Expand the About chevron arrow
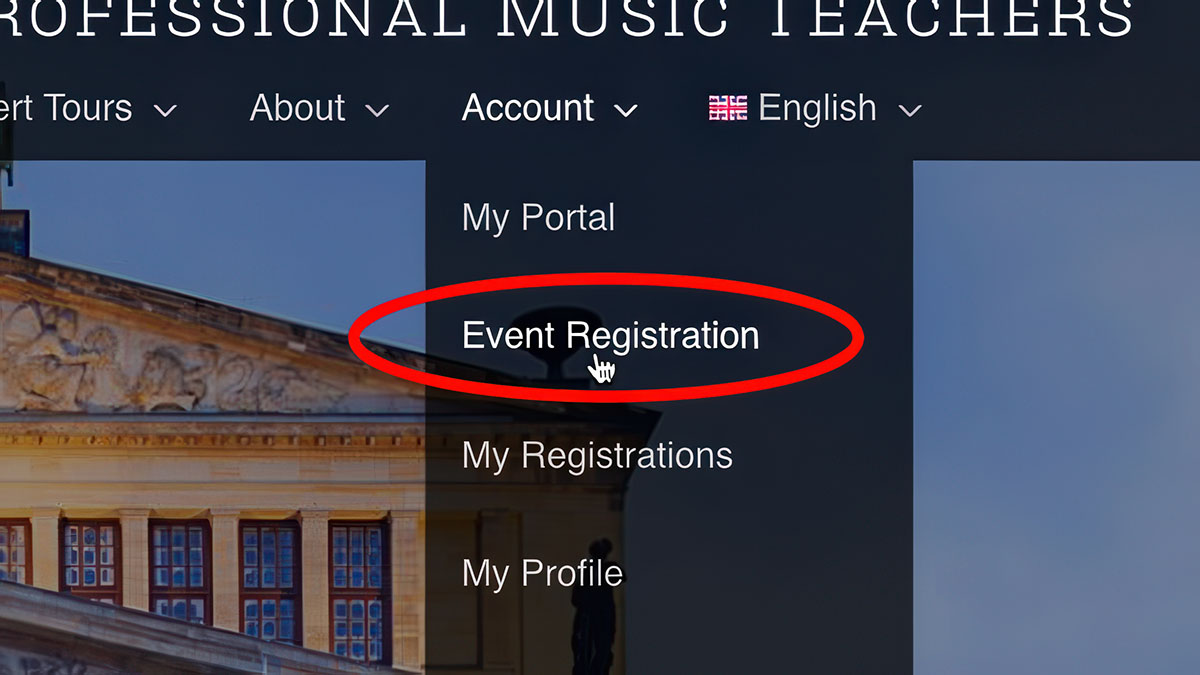Image resolution: width=1200 pixels, height=675 pixels. (377, 110)
